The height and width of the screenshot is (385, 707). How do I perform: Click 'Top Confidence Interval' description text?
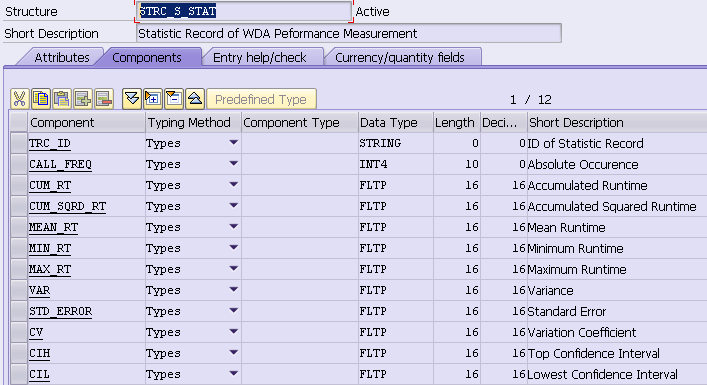[593, 353]
